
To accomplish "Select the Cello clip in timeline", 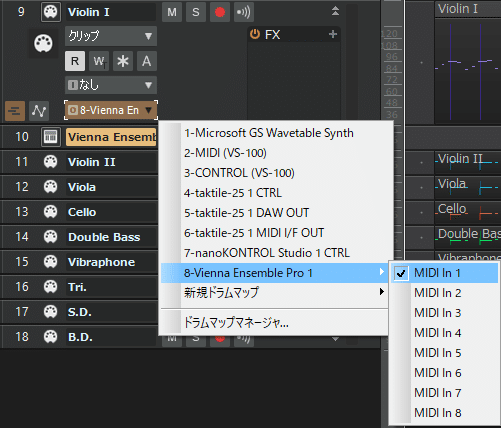I will tap(468, 212).
